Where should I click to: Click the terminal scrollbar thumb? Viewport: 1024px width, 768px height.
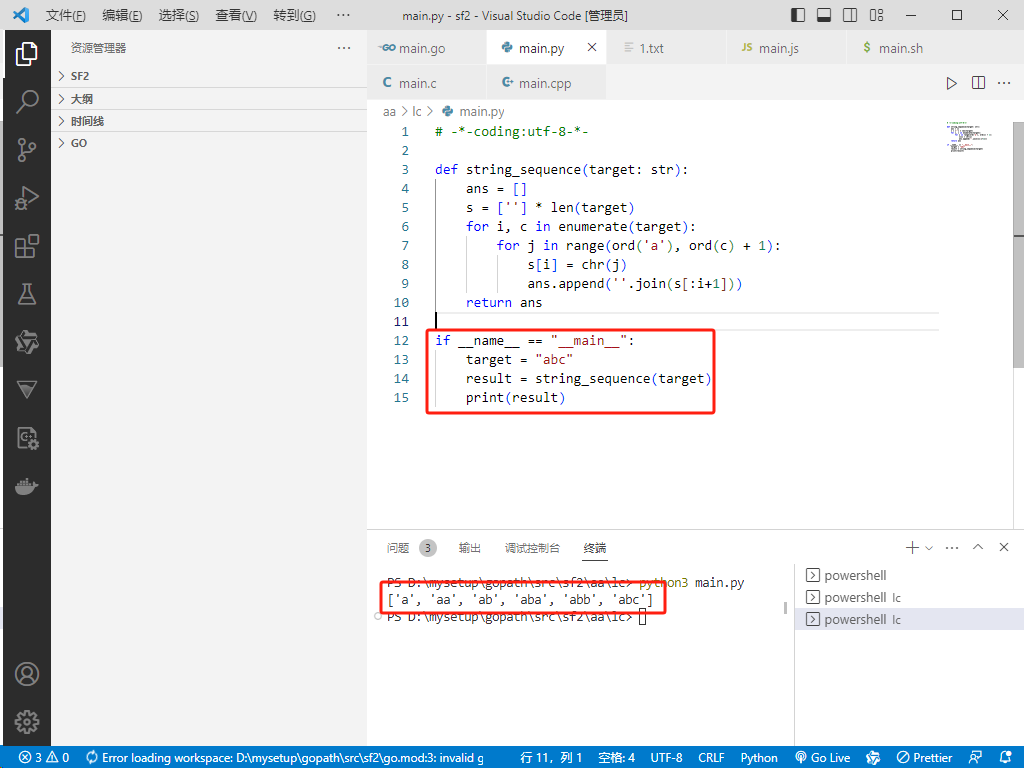(785, 608)
